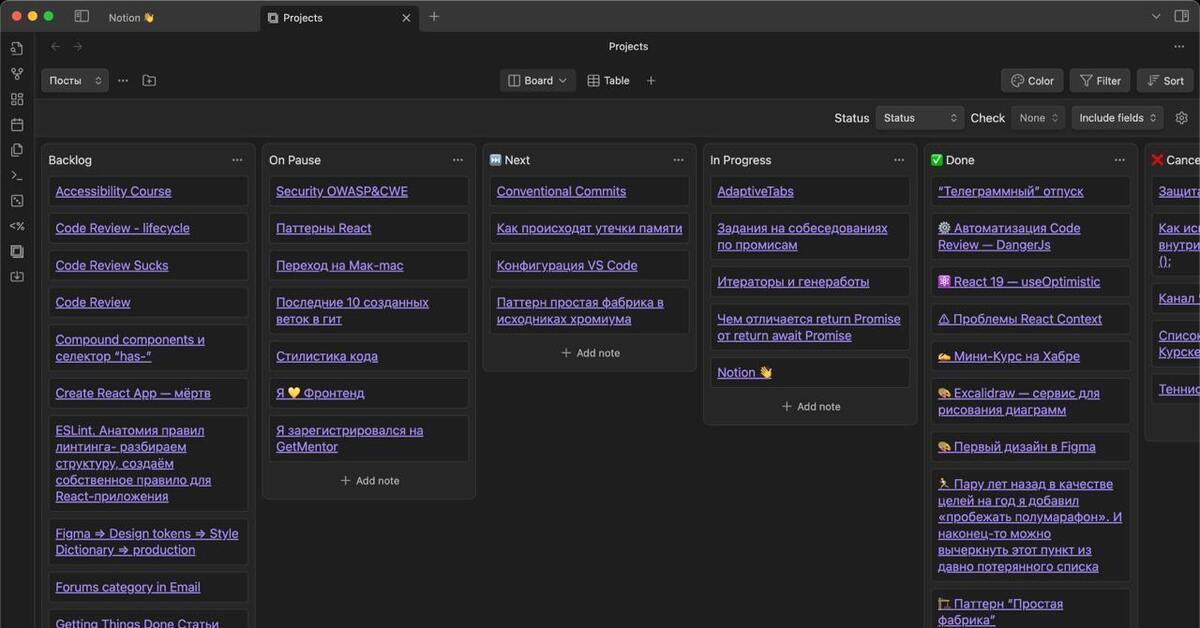The height and width of the screenshot is (628, 1200).
Task: Expand the tab list chevron in the title bar
Action: coord(1156,17)
